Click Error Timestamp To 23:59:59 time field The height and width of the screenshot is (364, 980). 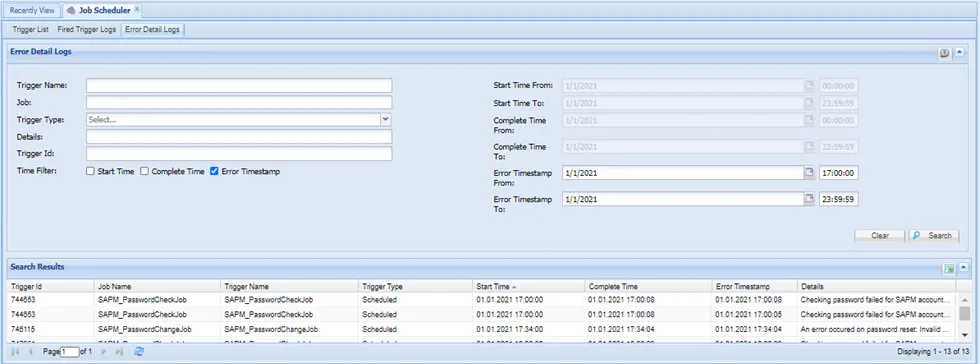[x=839, y=199]
